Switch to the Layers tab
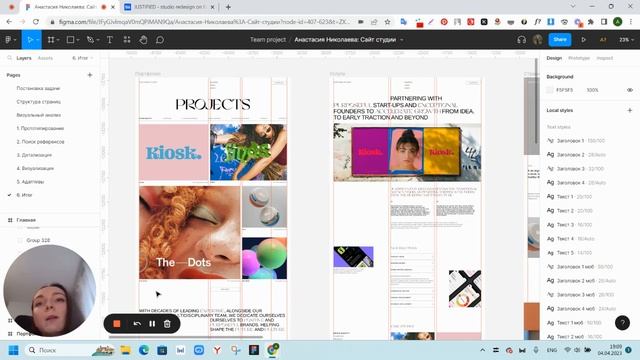640x360 pixels. 24,58
